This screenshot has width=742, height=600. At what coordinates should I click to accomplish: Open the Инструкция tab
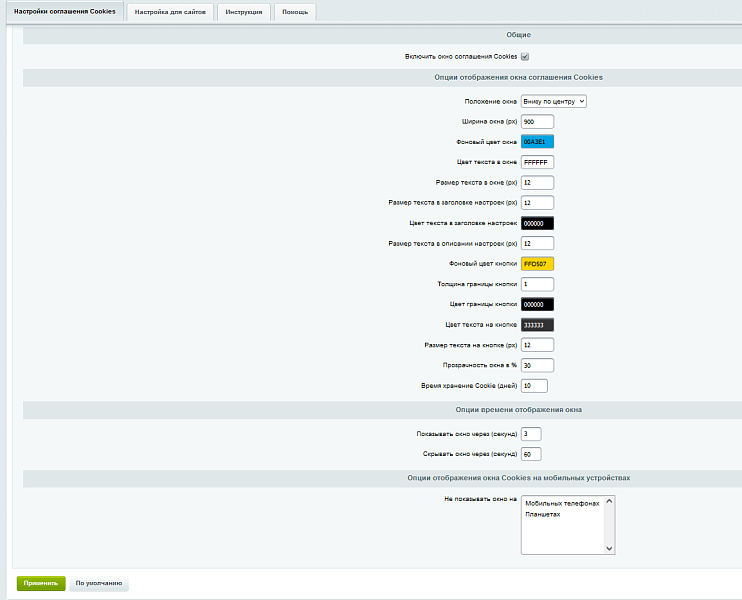pos(244,12)
